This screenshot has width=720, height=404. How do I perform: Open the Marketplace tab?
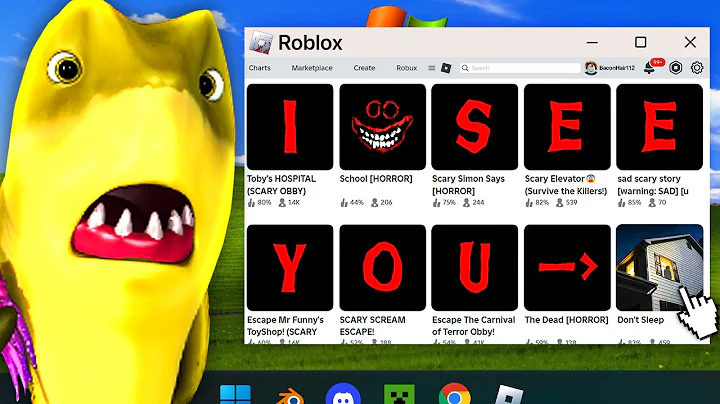[312, 67]
